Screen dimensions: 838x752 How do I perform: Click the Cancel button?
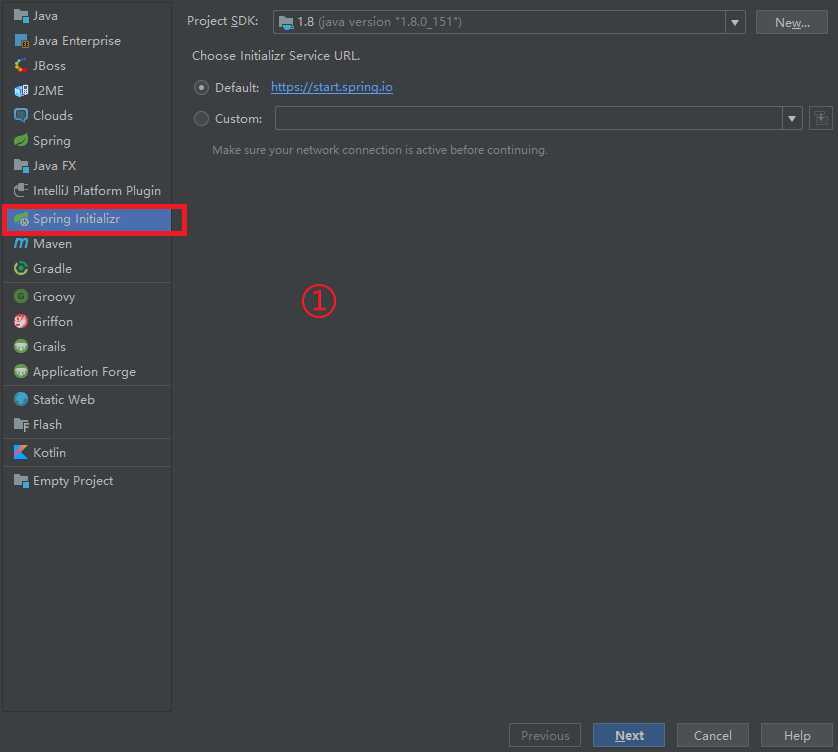712,735
